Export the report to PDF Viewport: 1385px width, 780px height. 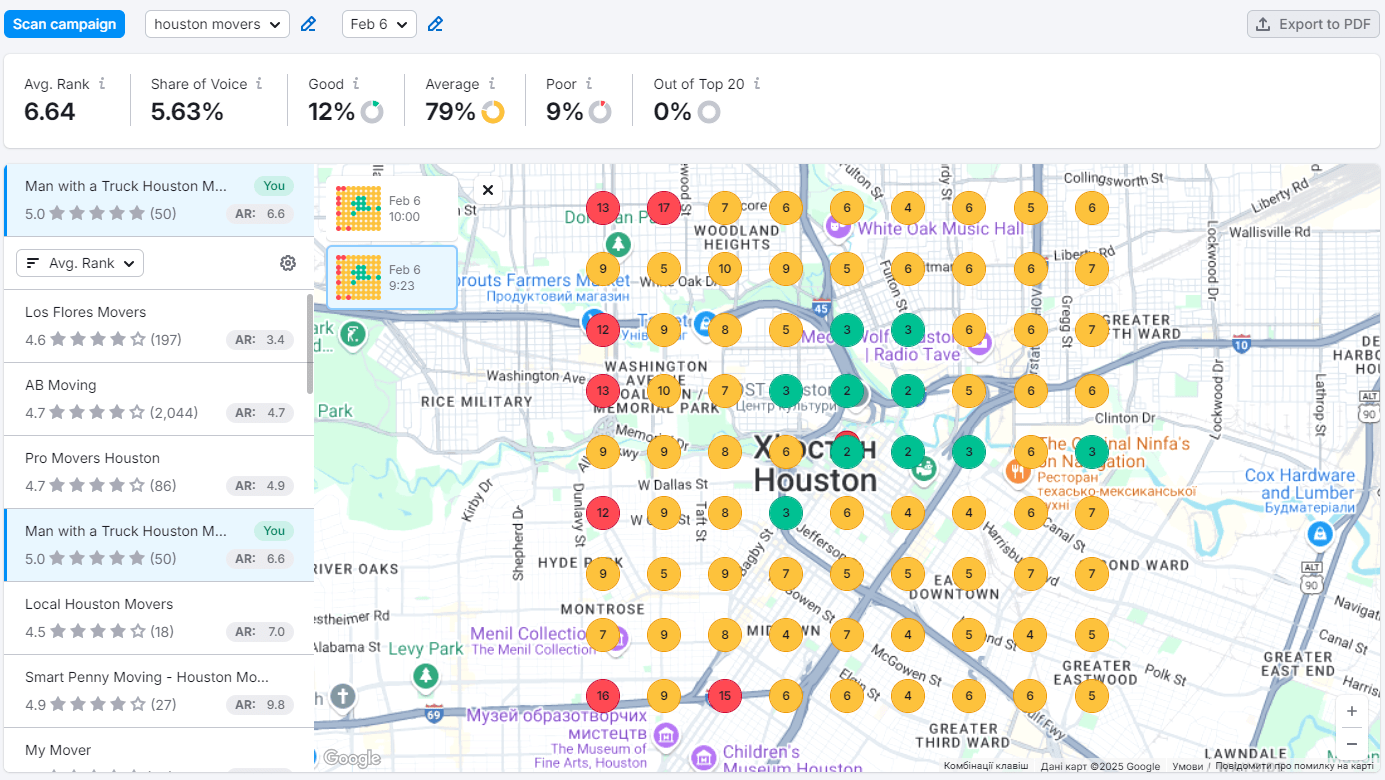click(x=1313, y=24)
